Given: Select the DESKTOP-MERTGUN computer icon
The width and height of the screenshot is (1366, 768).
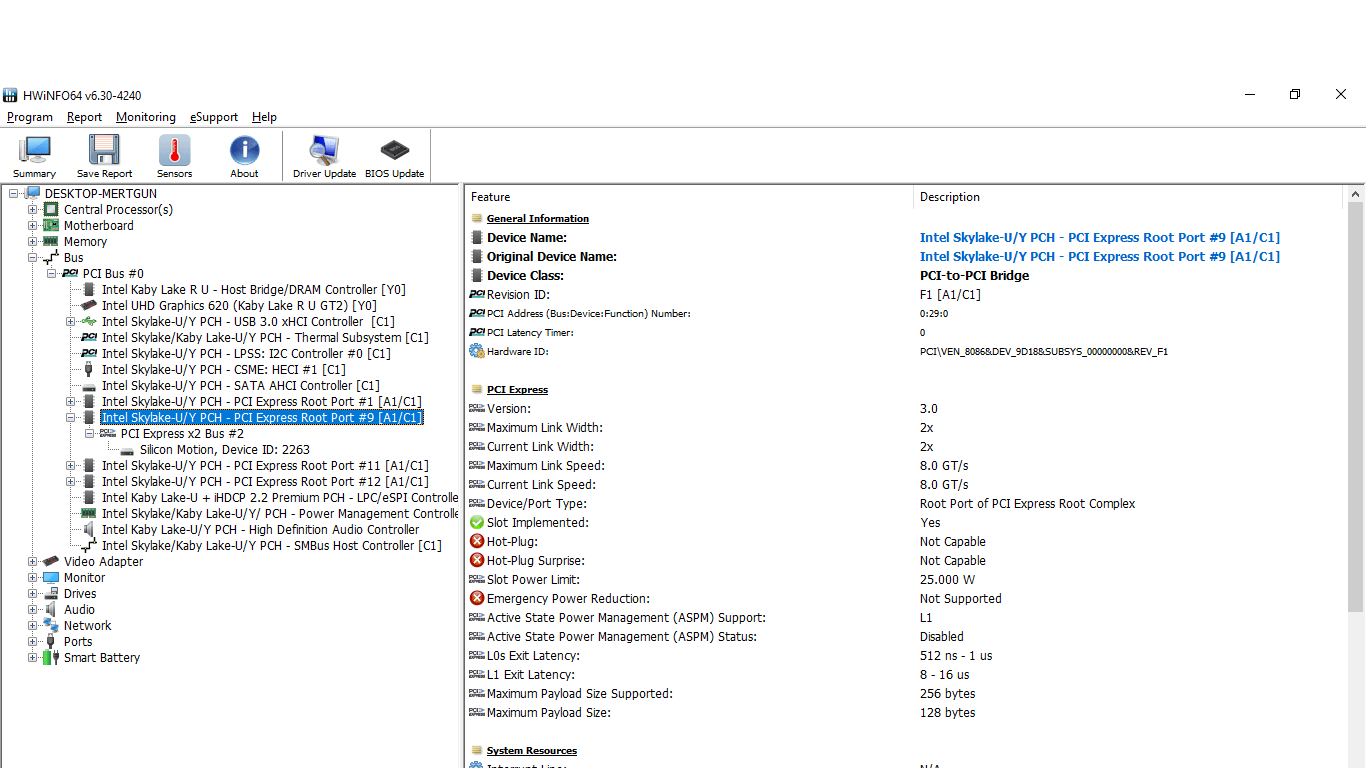Looking at the screenshot, I should [x=33, y=194].
